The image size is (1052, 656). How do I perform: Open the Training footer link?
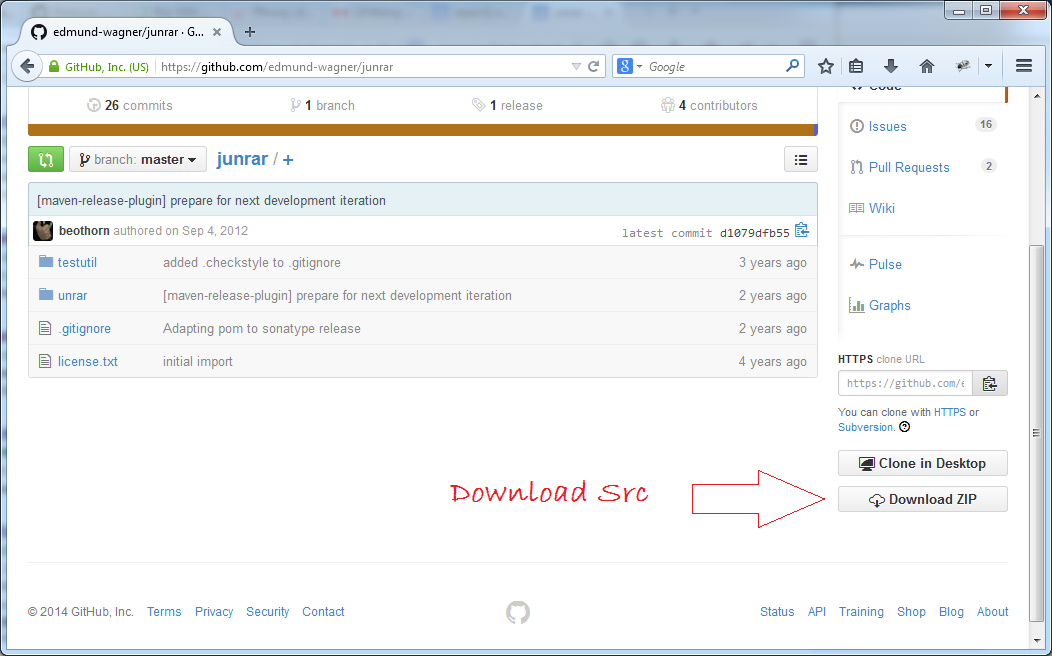point(861,612)
